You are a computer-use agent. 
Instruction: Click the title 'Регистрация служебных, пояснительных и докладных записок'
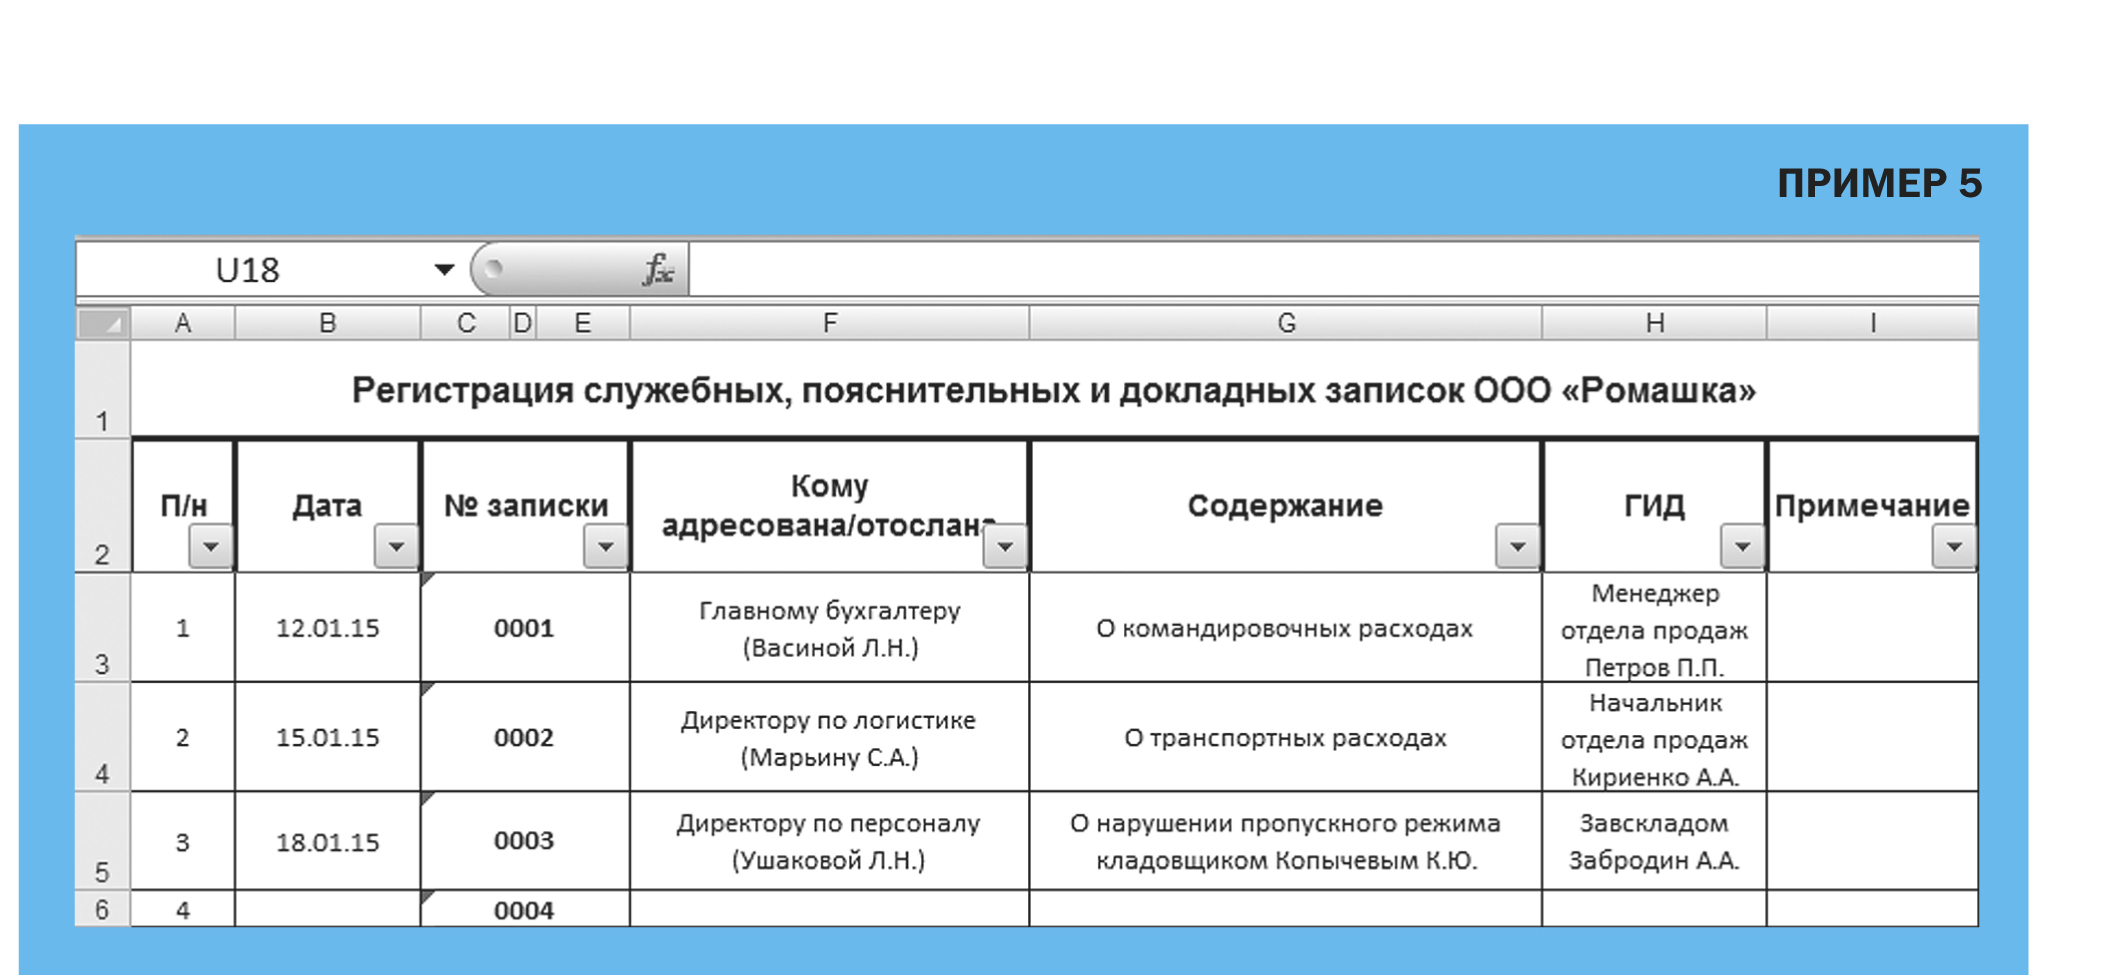[1054, 390]
